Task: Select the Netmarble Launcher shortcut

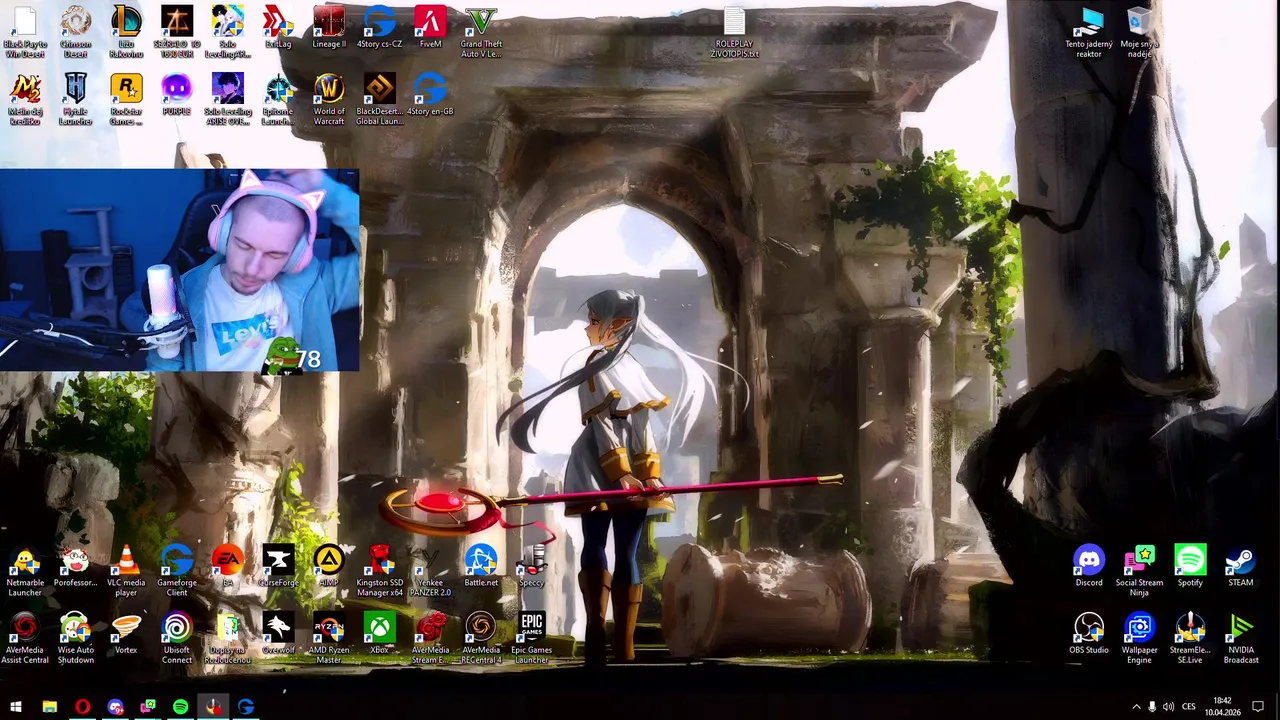Action: coord(25,571)
